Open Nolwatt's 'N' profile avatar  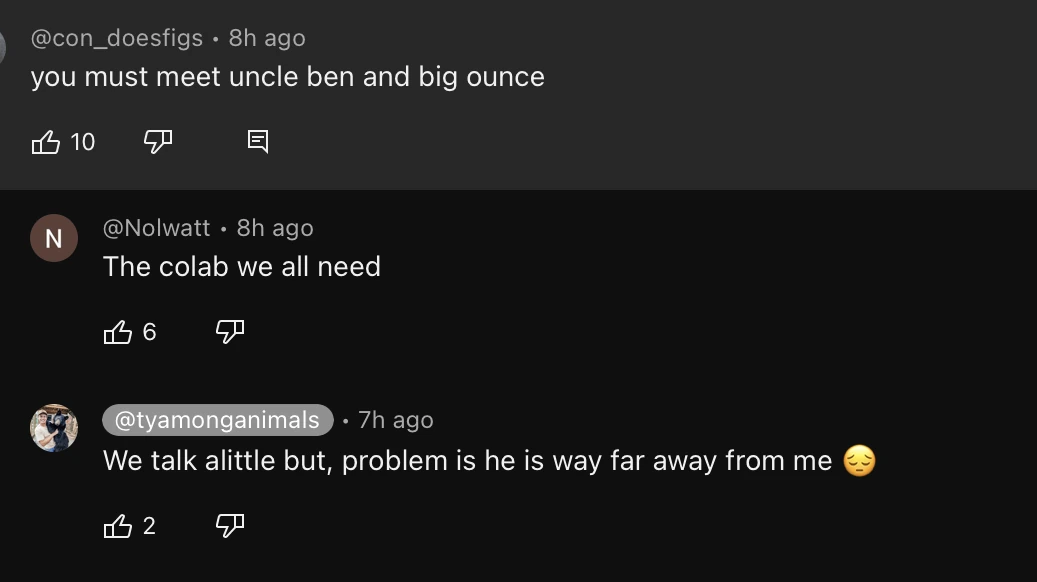(54, 238)
